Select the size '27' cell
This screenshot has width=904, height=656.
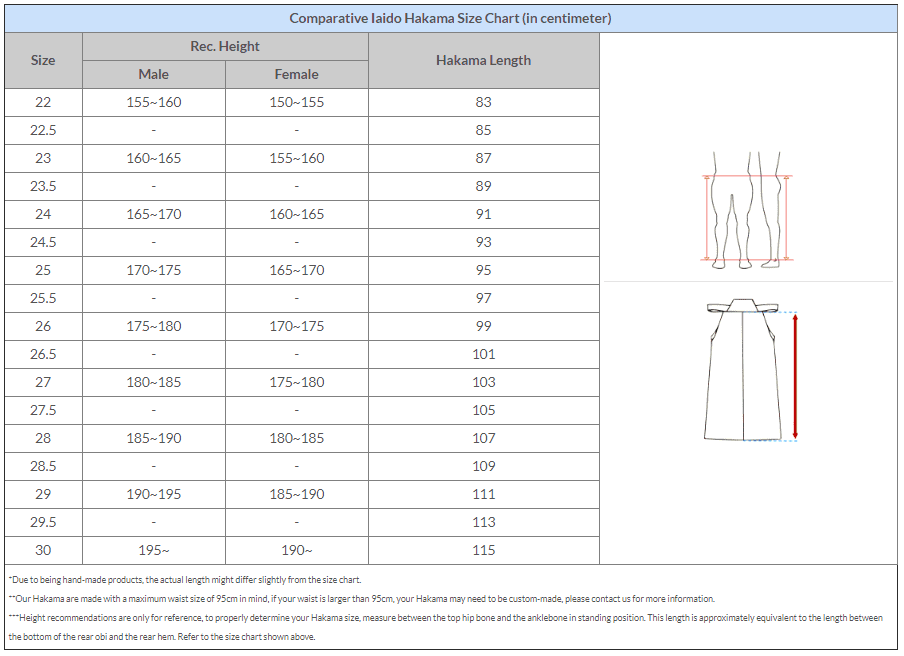point(43,382)
